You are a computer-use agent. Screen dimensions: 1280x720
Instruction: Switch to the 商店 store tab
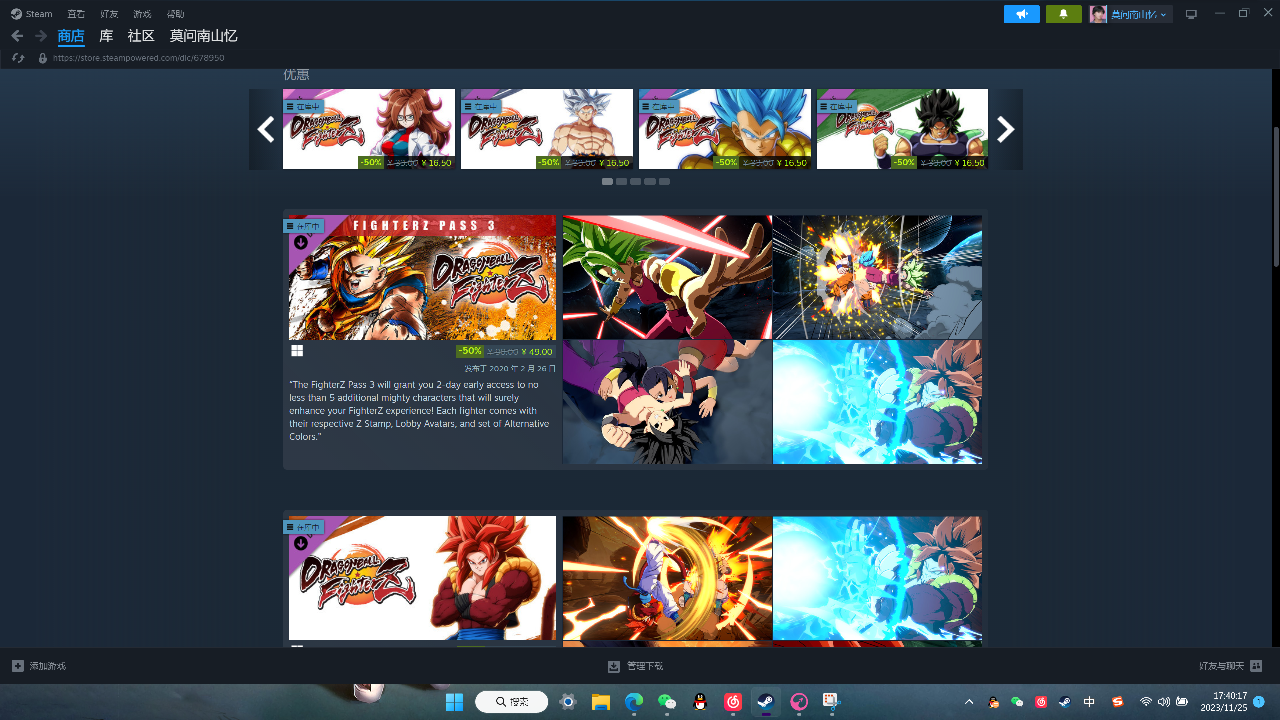(x=71, y=36)
